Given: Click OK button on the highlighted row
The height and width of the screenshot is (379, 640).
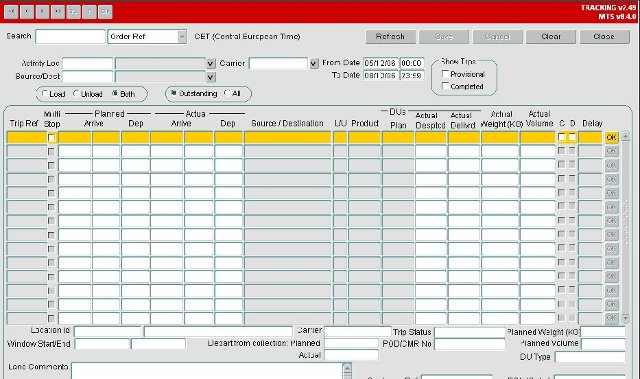Looking at the screenshot, I should [x=611, y=137].
